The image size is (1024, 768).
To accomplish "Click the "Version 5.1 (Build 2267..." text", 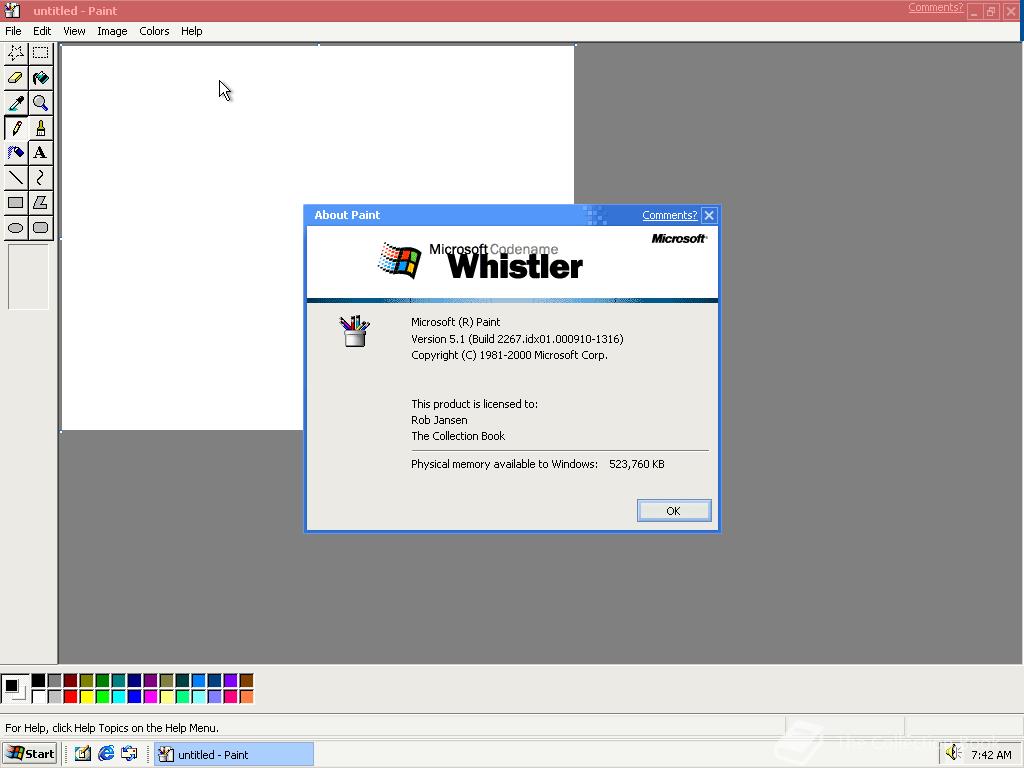I will (x=517, y=339).
